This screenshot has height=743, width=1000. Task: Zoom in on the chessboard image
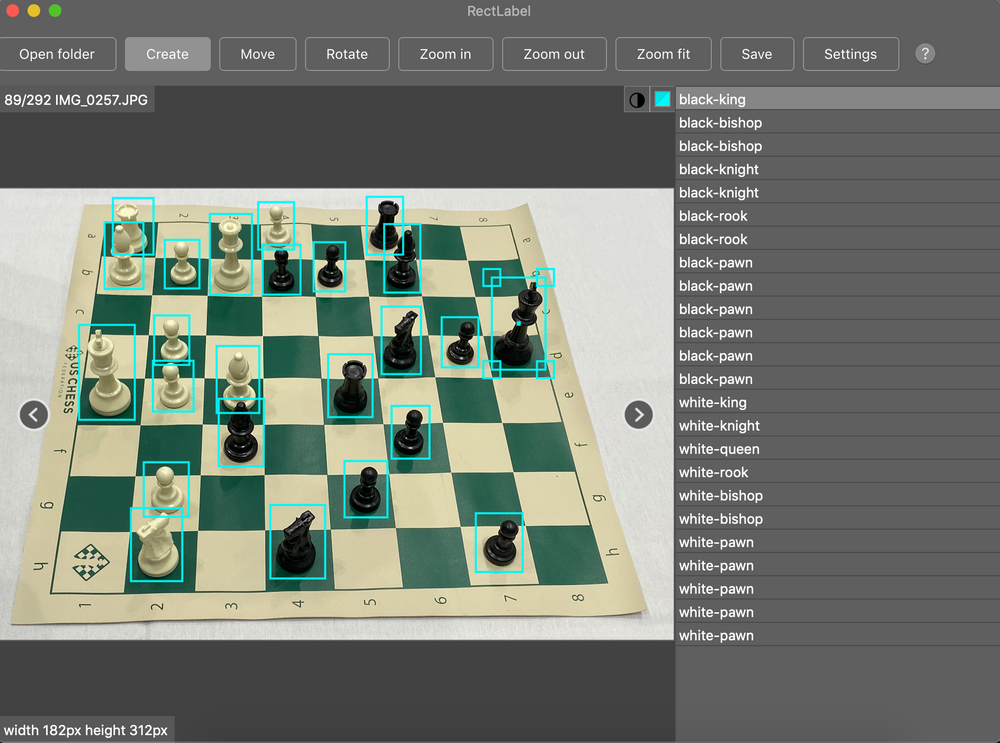(445, 53)
